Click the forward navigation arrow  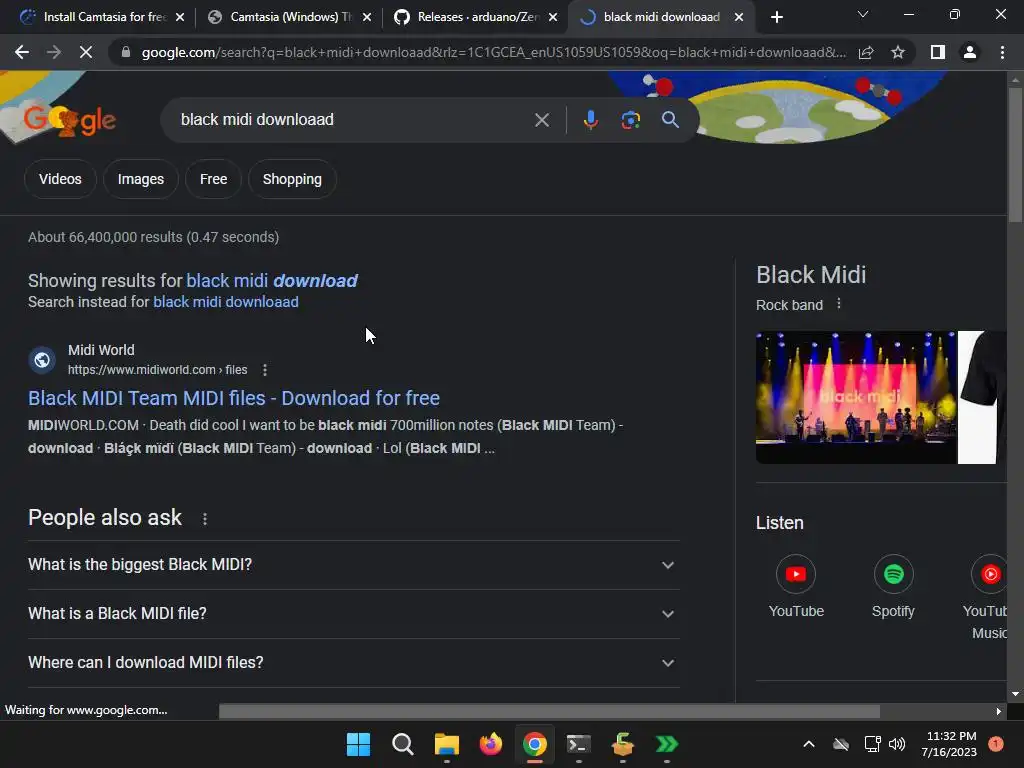(x=54, y=52)
